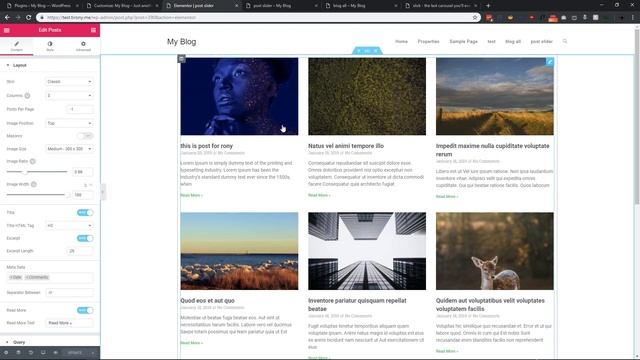Switch to the Content tab

[x=17, y=46]
